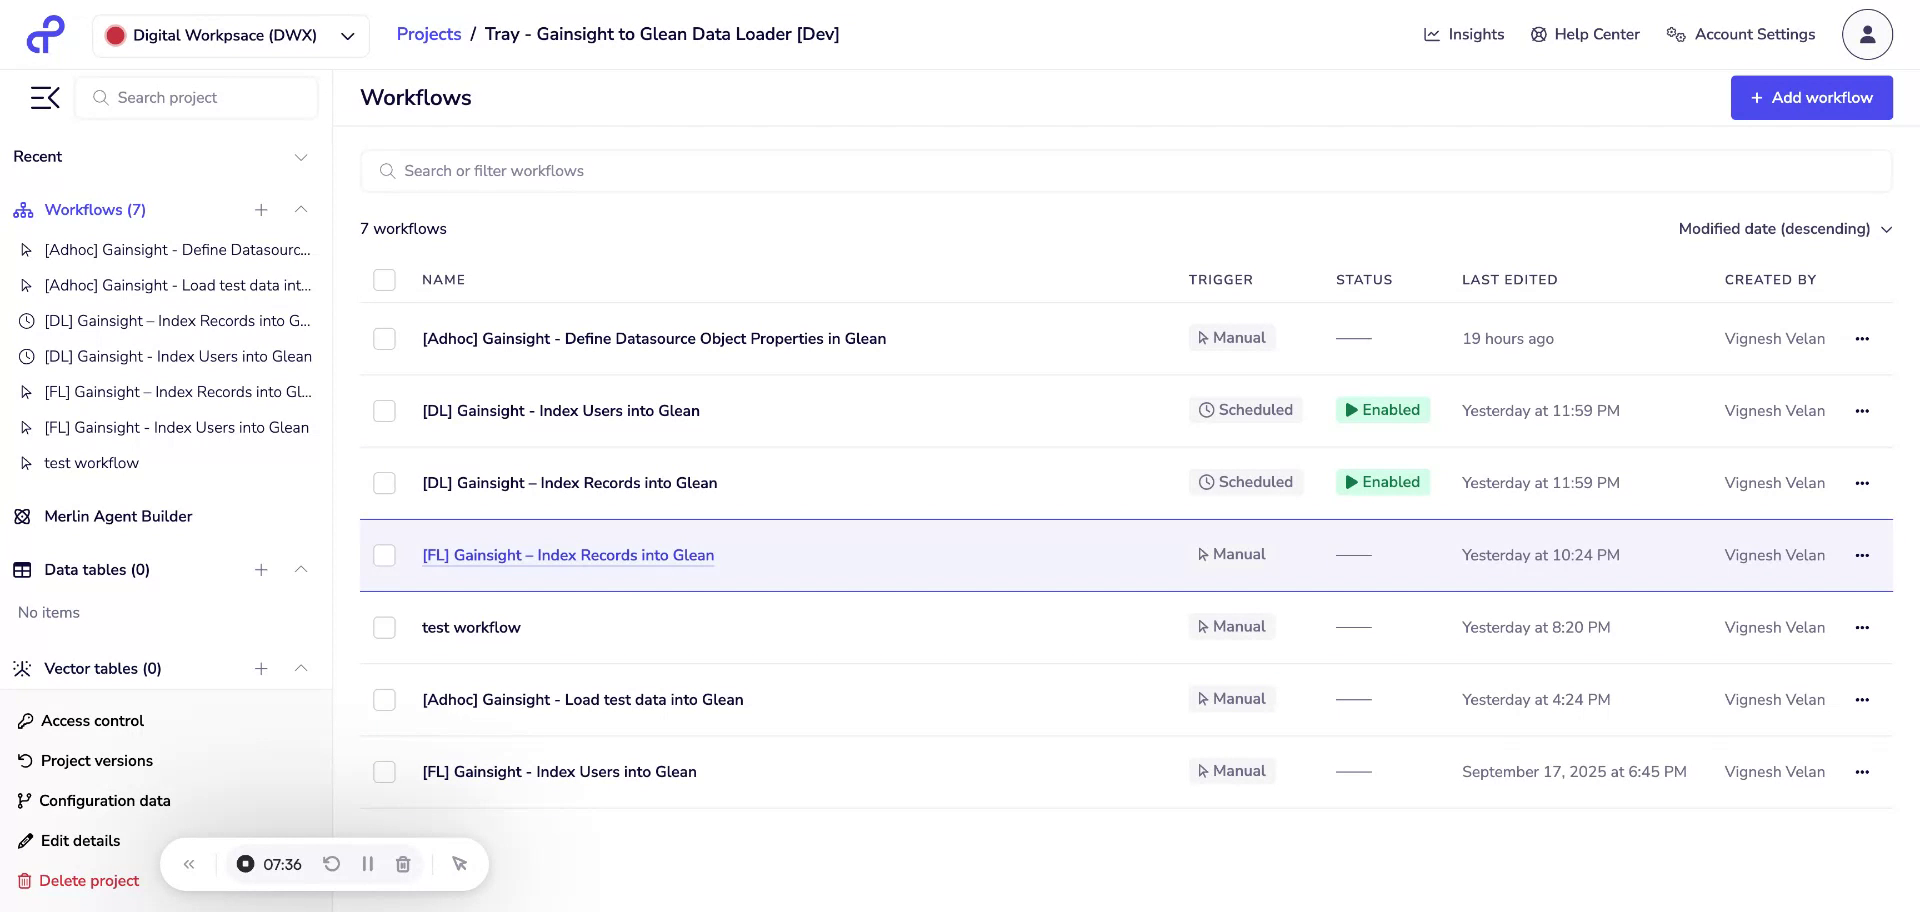The height and width of the screenshot is (912, 1920).
Task: Open Project versions from the sidebar
Action: pos(96,760)
